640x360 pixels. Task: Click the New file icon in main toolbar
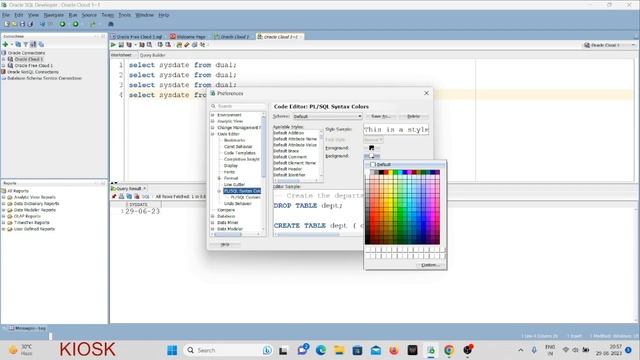pos(7,24)
